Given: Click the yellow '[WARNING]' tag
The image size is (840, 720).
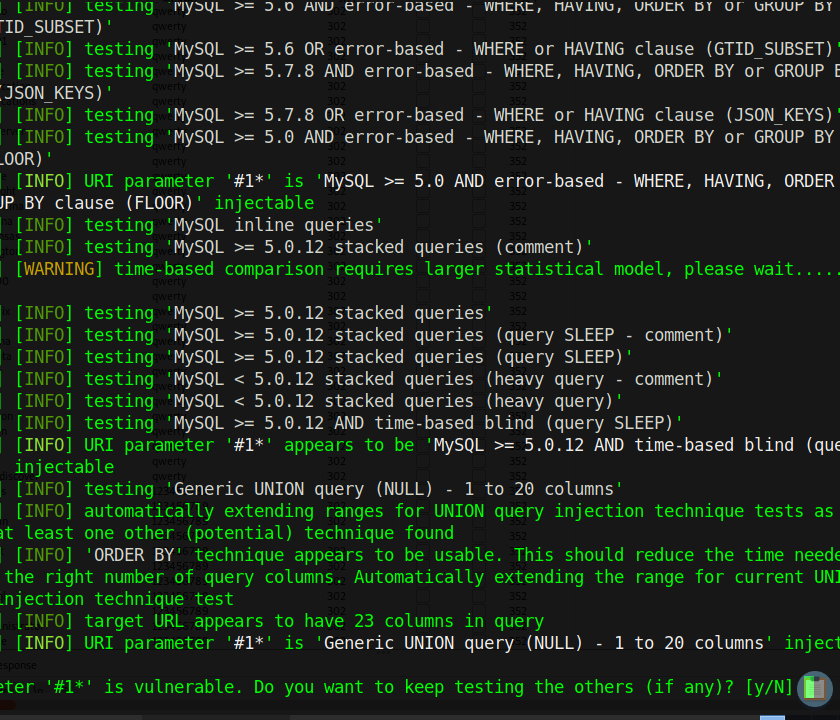Looking at the screenshot, I should pyautogui.click(x=59, y=269).
